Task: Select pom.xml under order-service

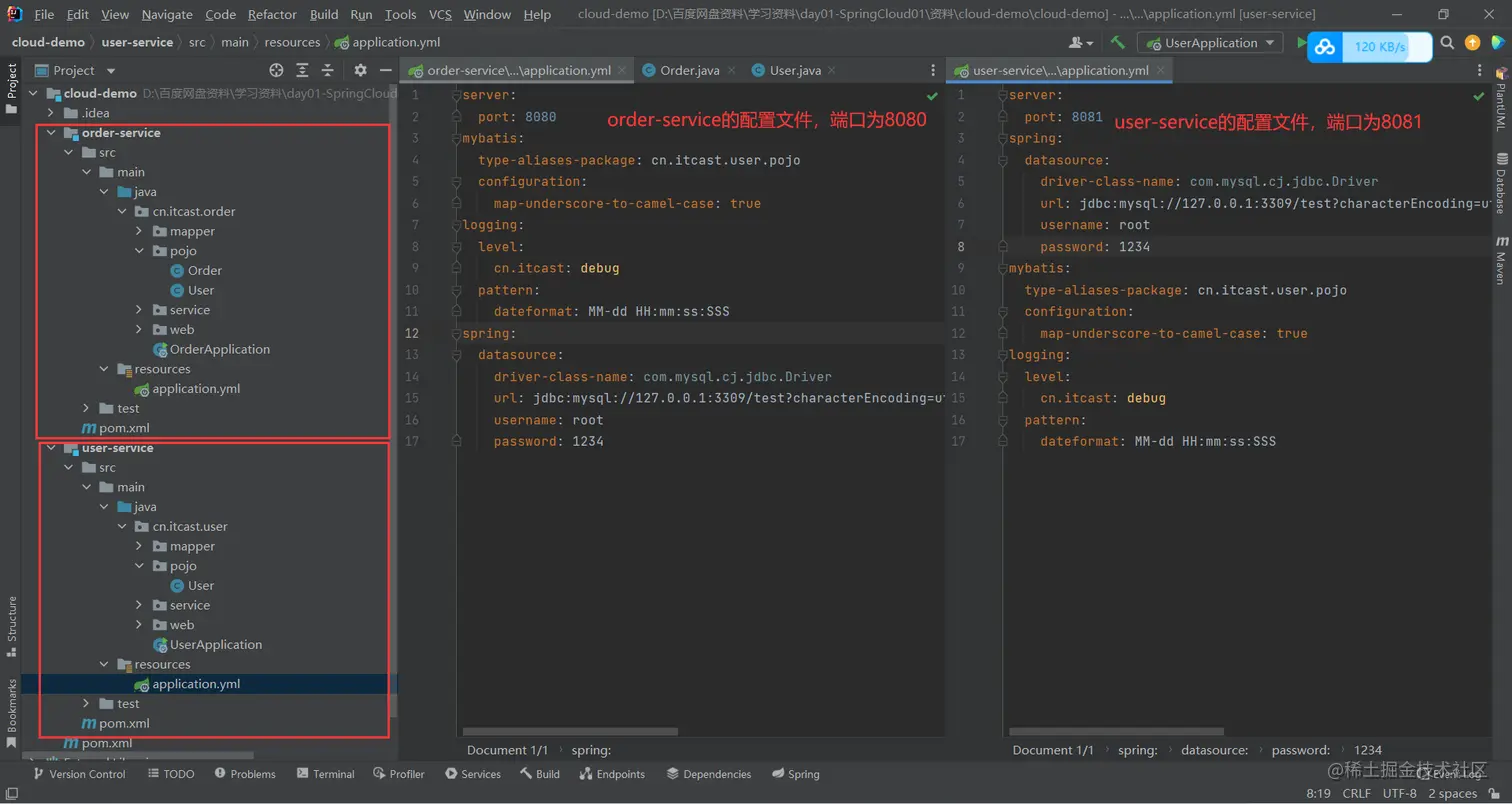Action: [x=115, y=428]
